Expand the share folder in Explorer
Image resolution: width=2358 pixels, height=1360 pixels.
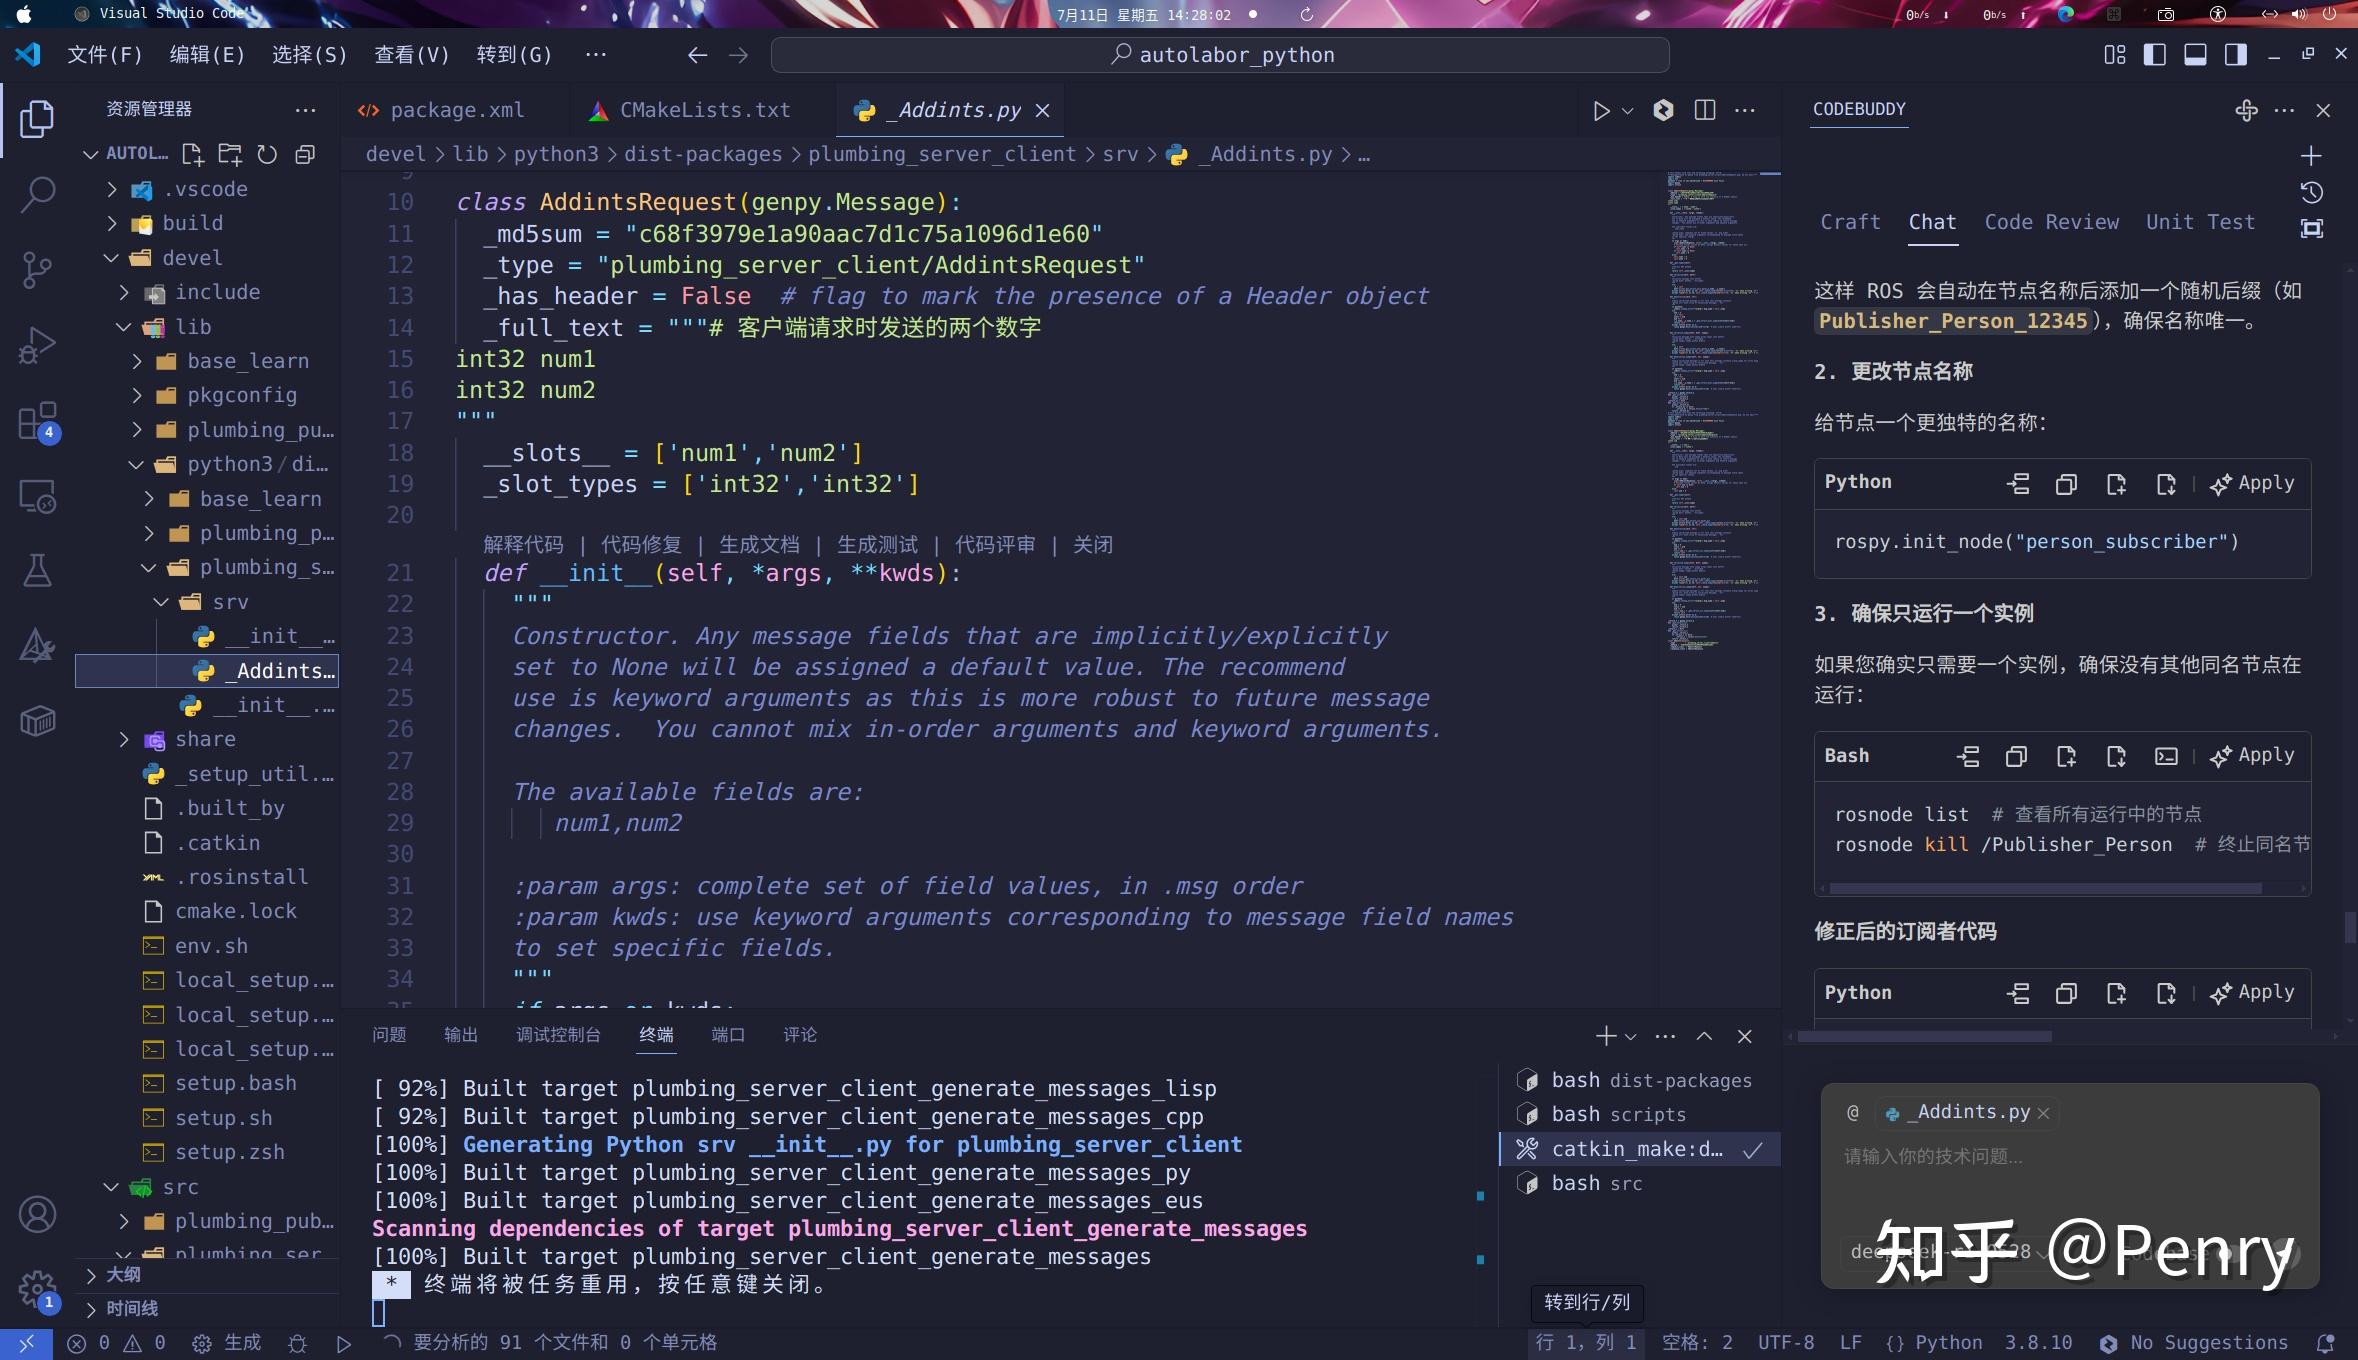pyautogui.click(x=124, y=739)
